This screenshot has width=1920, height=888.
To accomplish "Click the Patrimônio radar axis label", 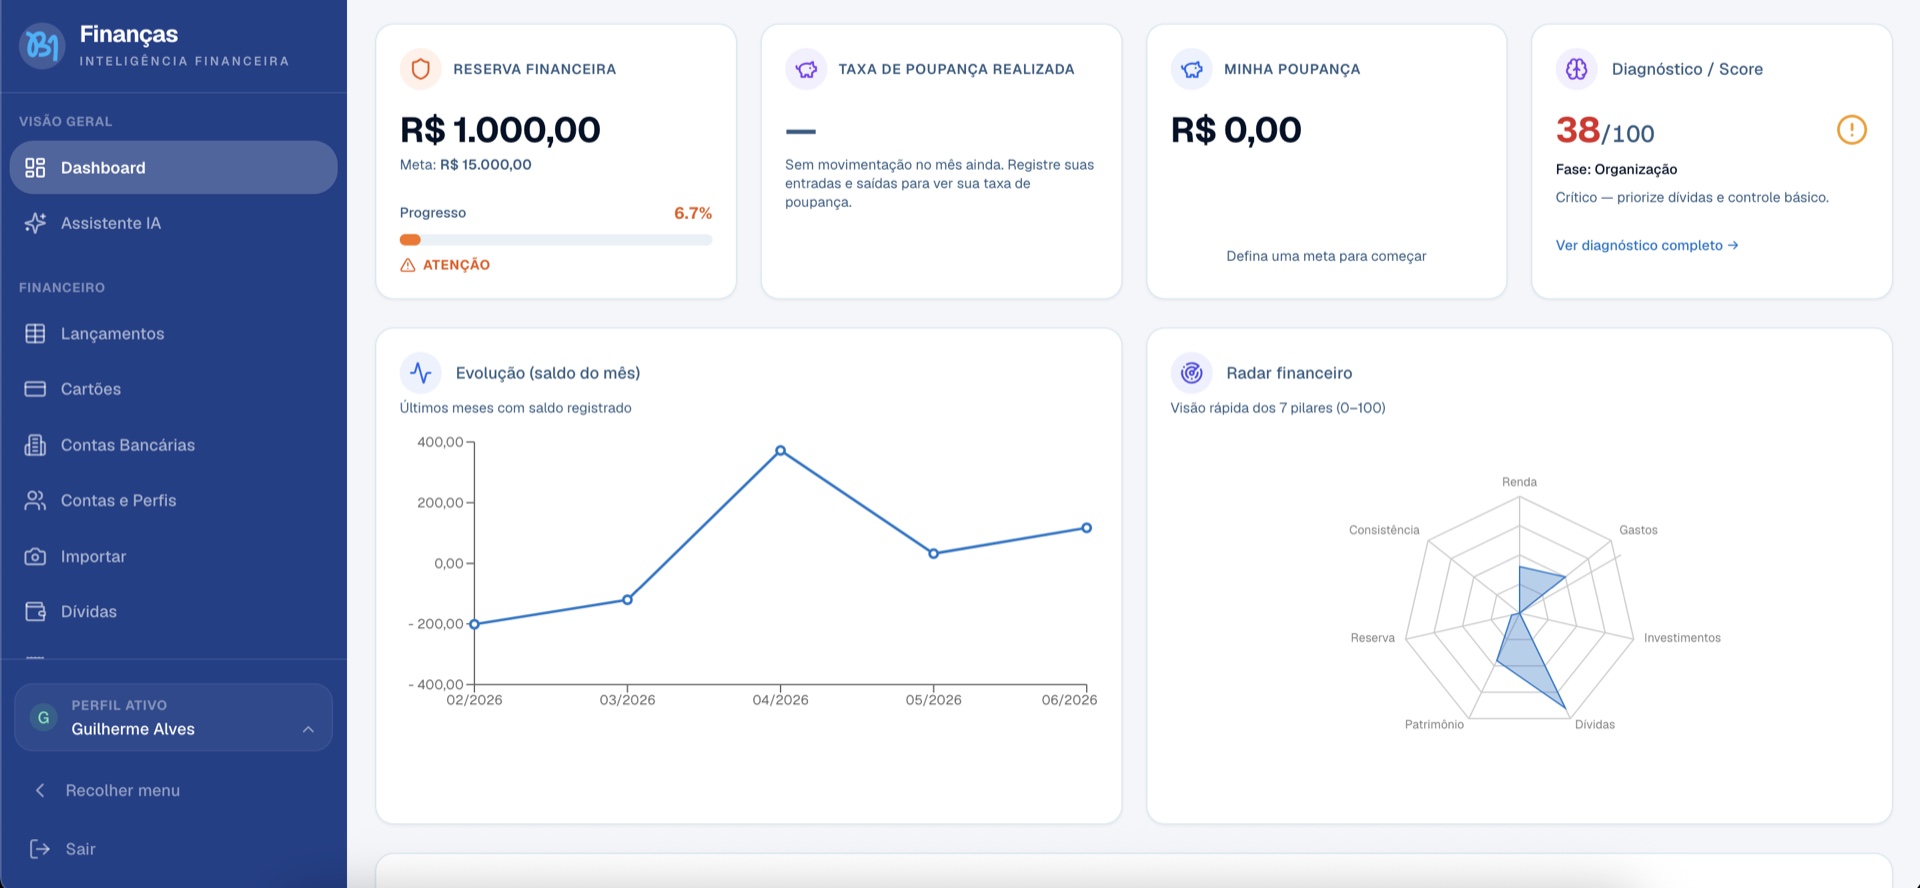I will 1434,724.
